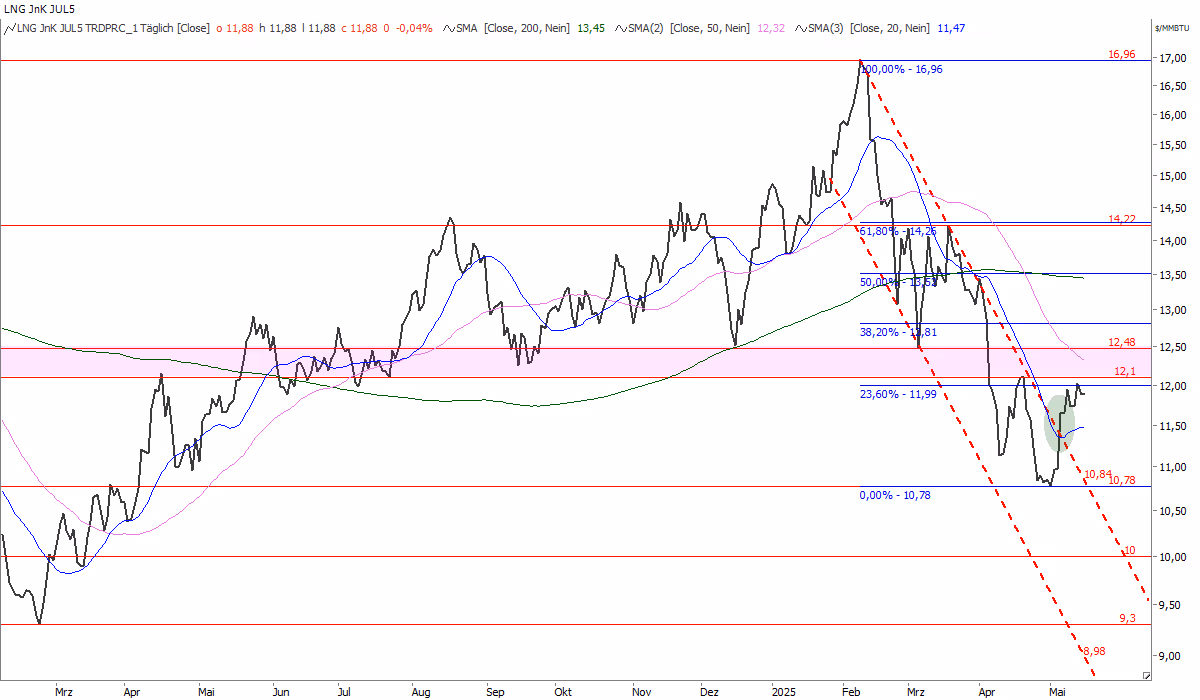This screenshot has width=1200, height=700.
Task: Click the corner handle icon at chart bottom right
Action: [x=1146, y=676]
